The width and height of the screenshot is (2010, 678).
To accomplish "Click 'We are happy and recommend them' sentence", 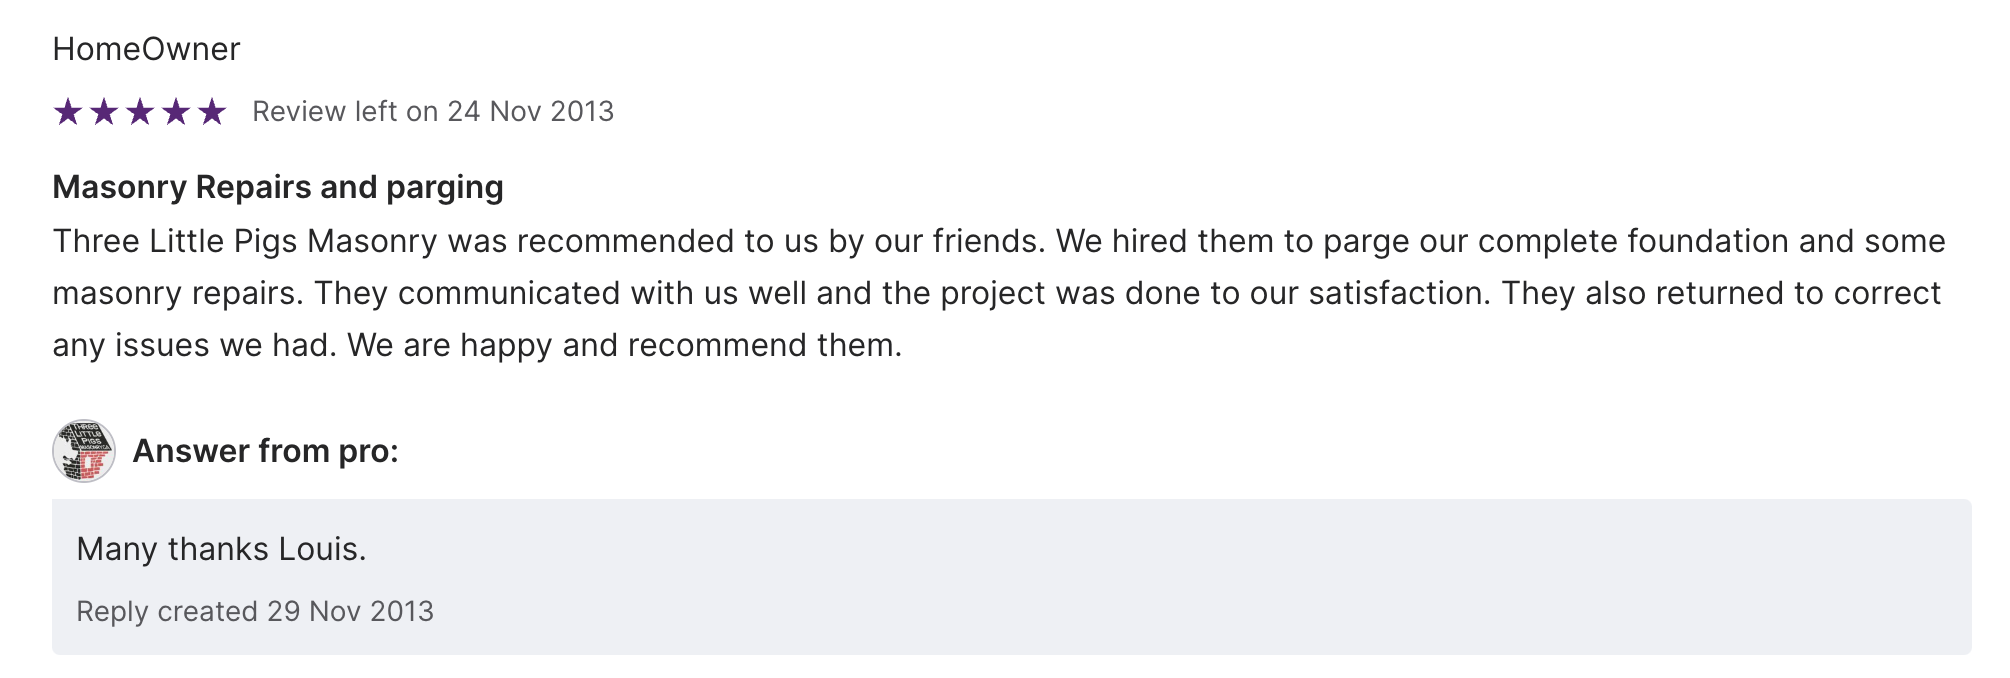I will pos(624,345).
